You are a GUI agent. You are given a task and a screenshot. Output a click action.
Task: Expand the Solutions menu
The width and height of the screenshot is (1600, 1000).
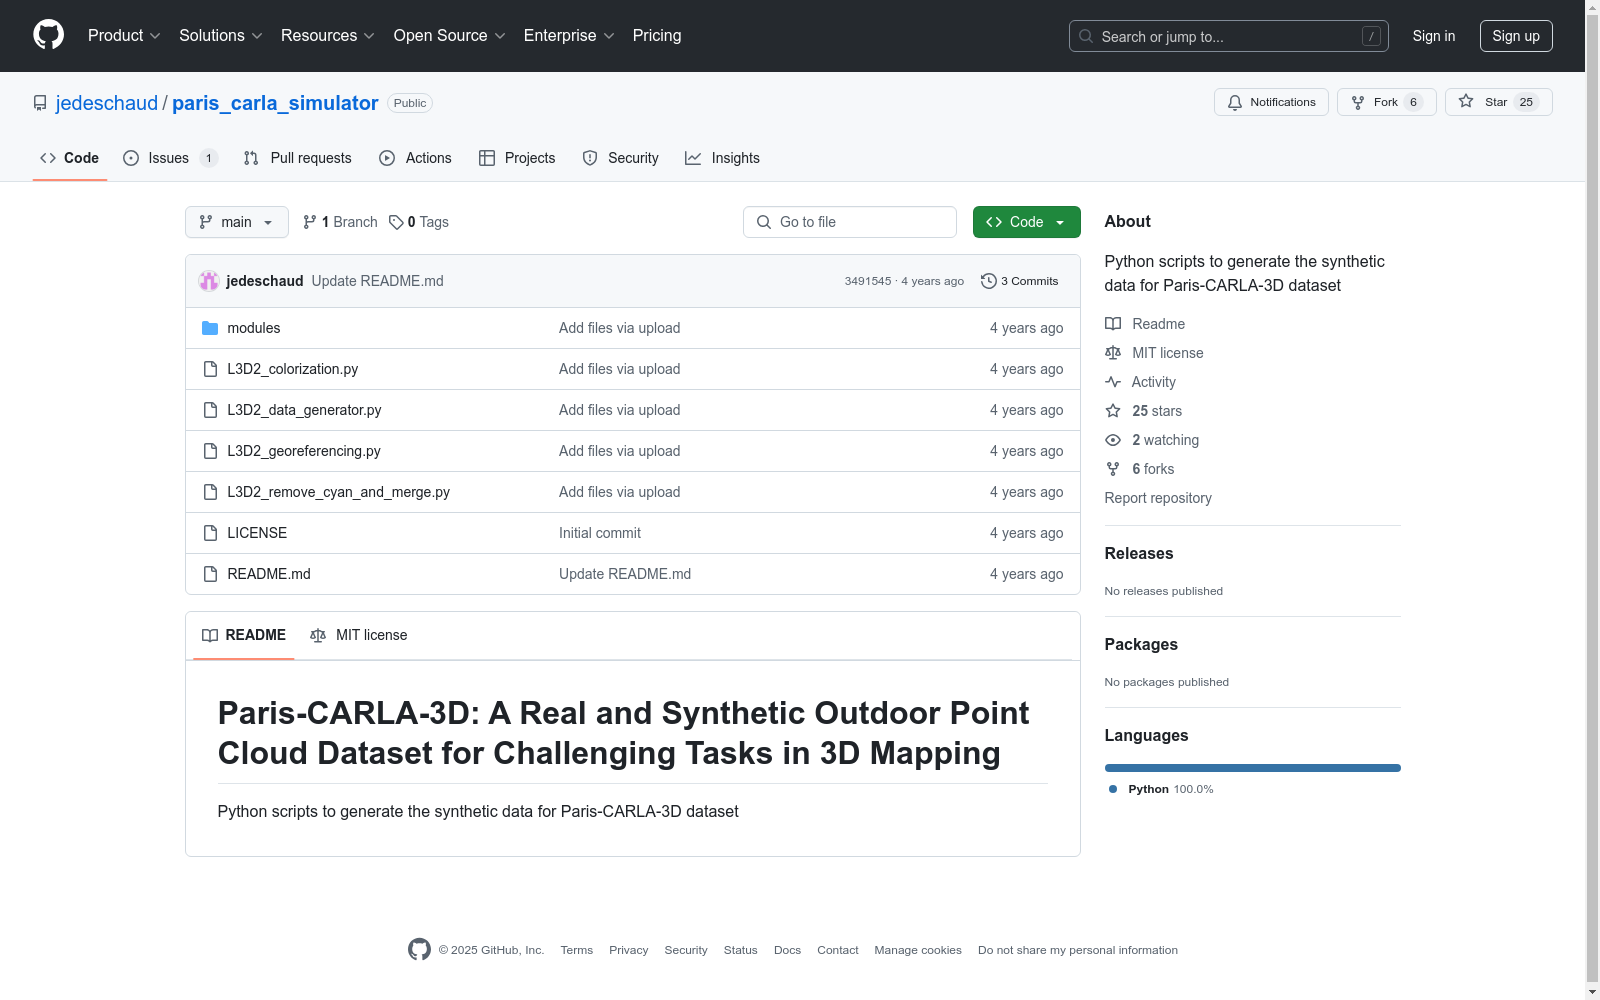click(x=221, y=36)
